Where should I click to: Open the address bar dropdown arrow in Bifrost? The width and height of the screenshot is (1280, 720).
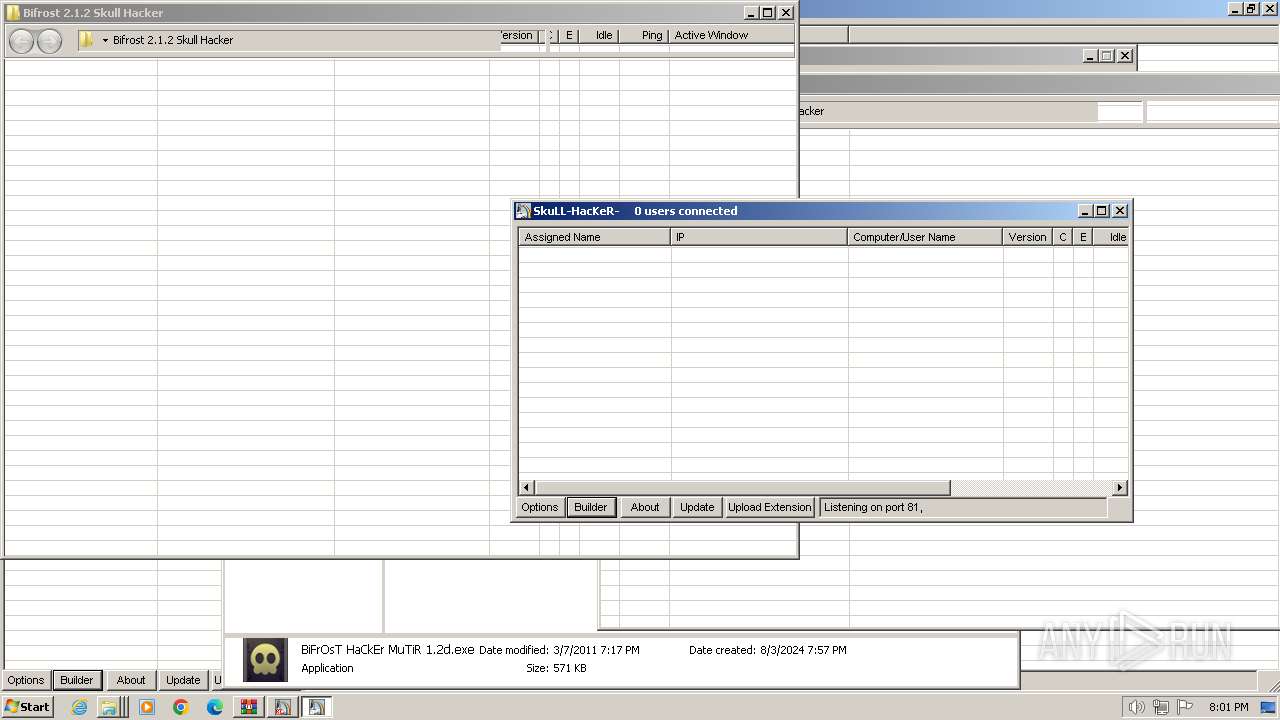(x=105, y=41)
